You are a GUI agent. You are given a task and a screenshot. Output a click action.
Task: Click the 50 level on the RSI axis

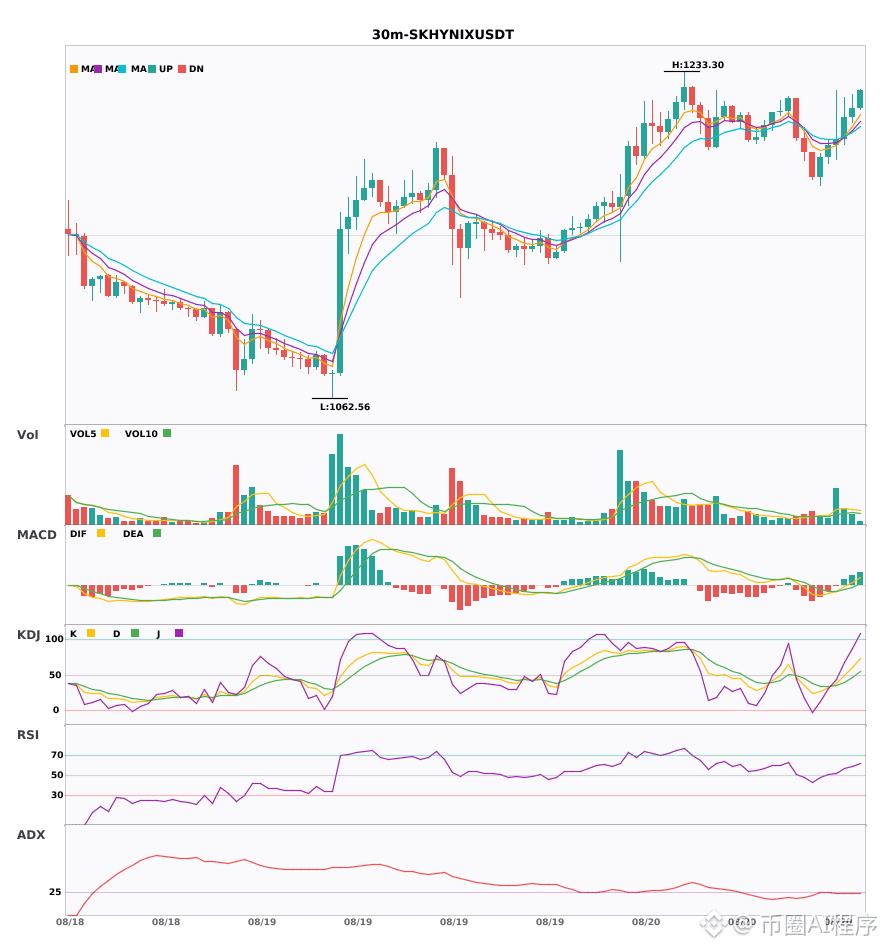[x=57, y=775]
